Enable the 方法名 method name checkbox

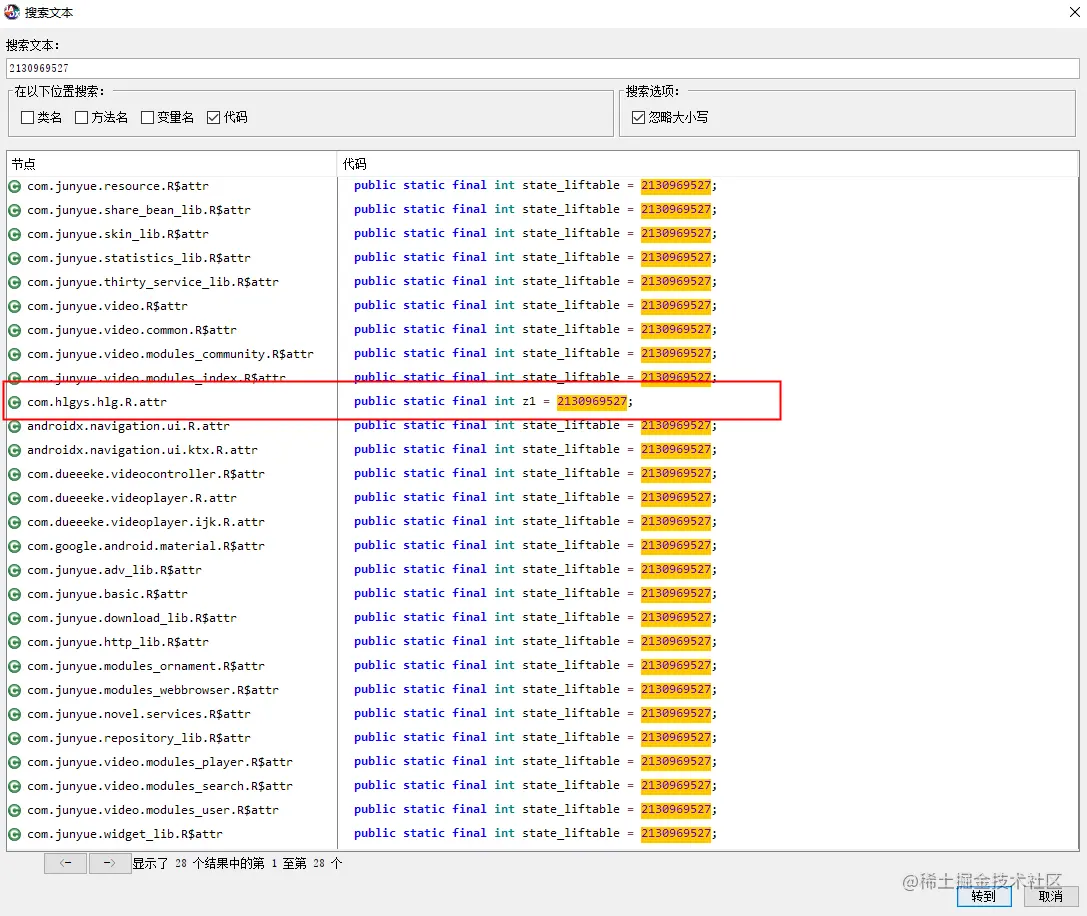(81, 117)
